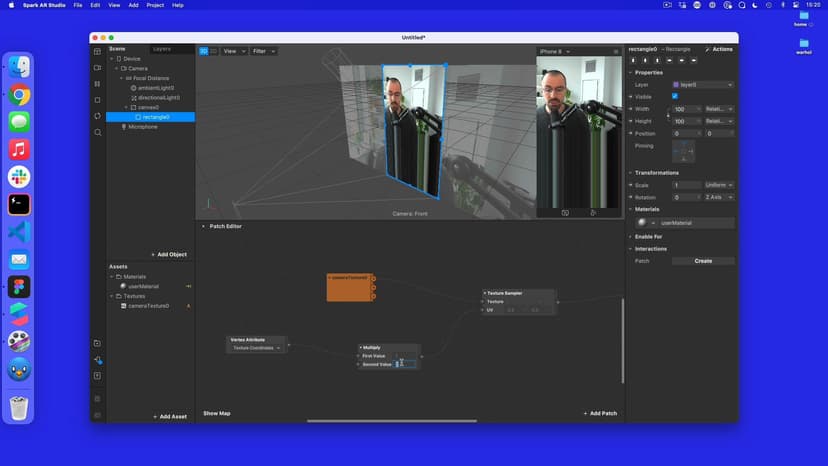Open Texture Coordinates dropdown in Vertex Attribute patch
Screen dimensions: 828x466
(257, 348)
